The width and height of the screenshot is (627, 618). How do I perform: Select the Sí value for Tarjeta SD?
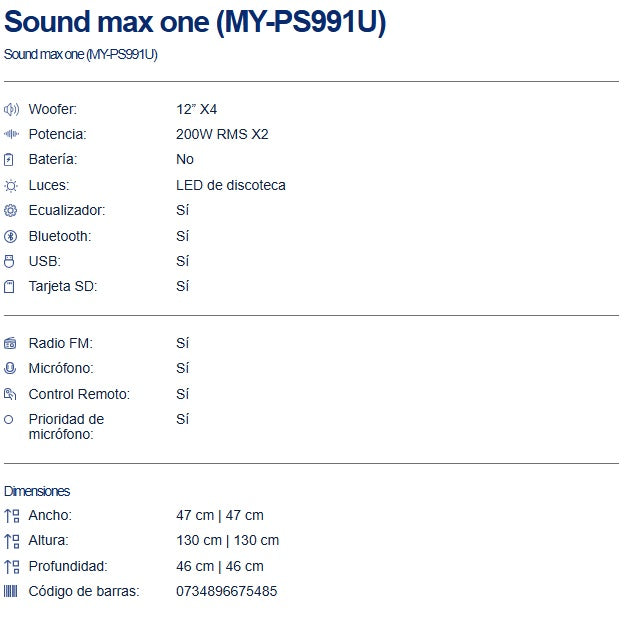[x=182, y=286]
